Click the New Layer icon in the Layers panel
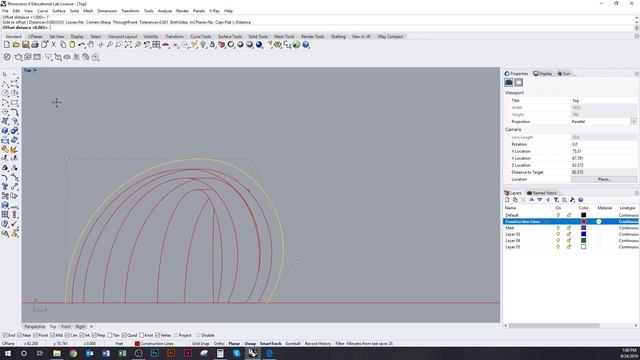This screenshot has height=360, width=640. pos(507,200)
